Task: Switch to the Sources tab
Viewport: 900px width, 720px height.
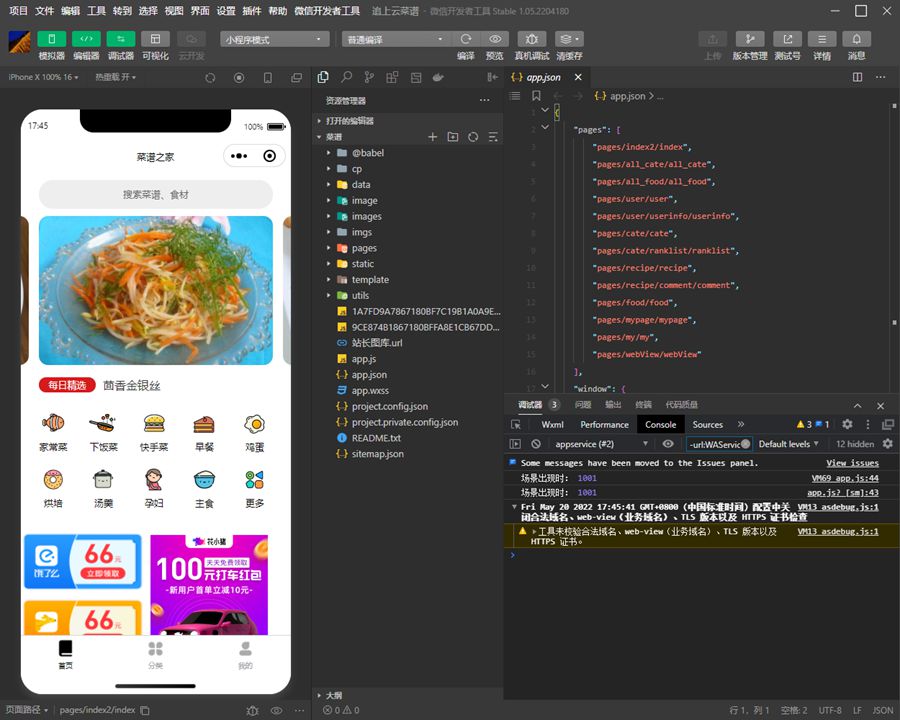Action: pyautogui.click(x=707, y=424)
